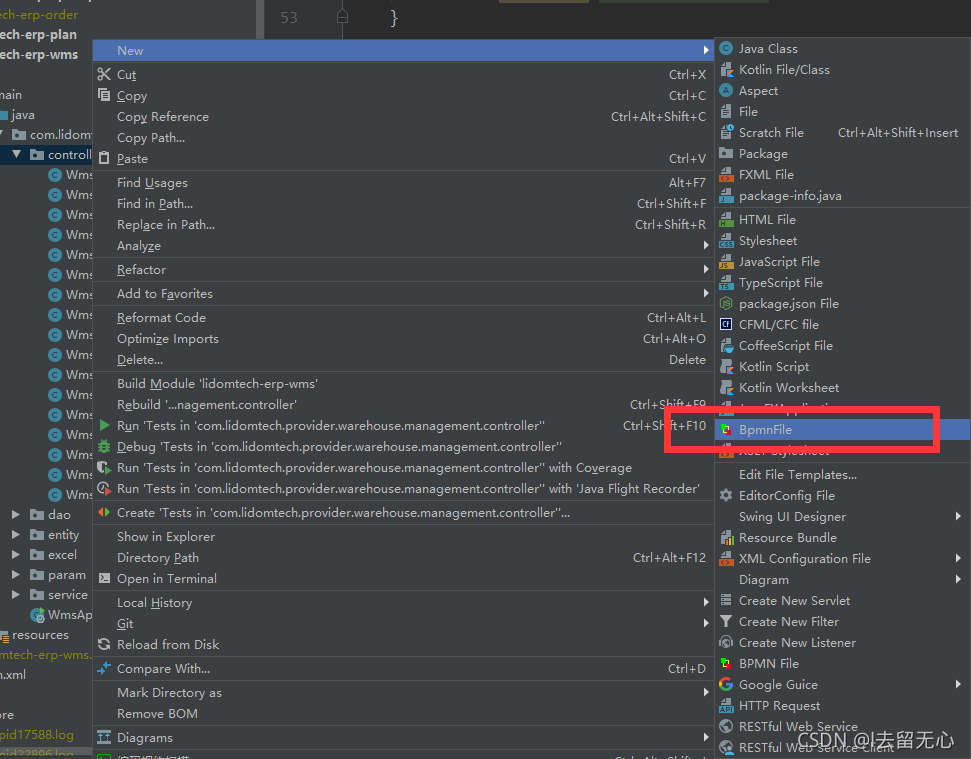Viewport: 971px width, 759px height.
Task: Choose the Resource Bundle icon
Action: 726,537
